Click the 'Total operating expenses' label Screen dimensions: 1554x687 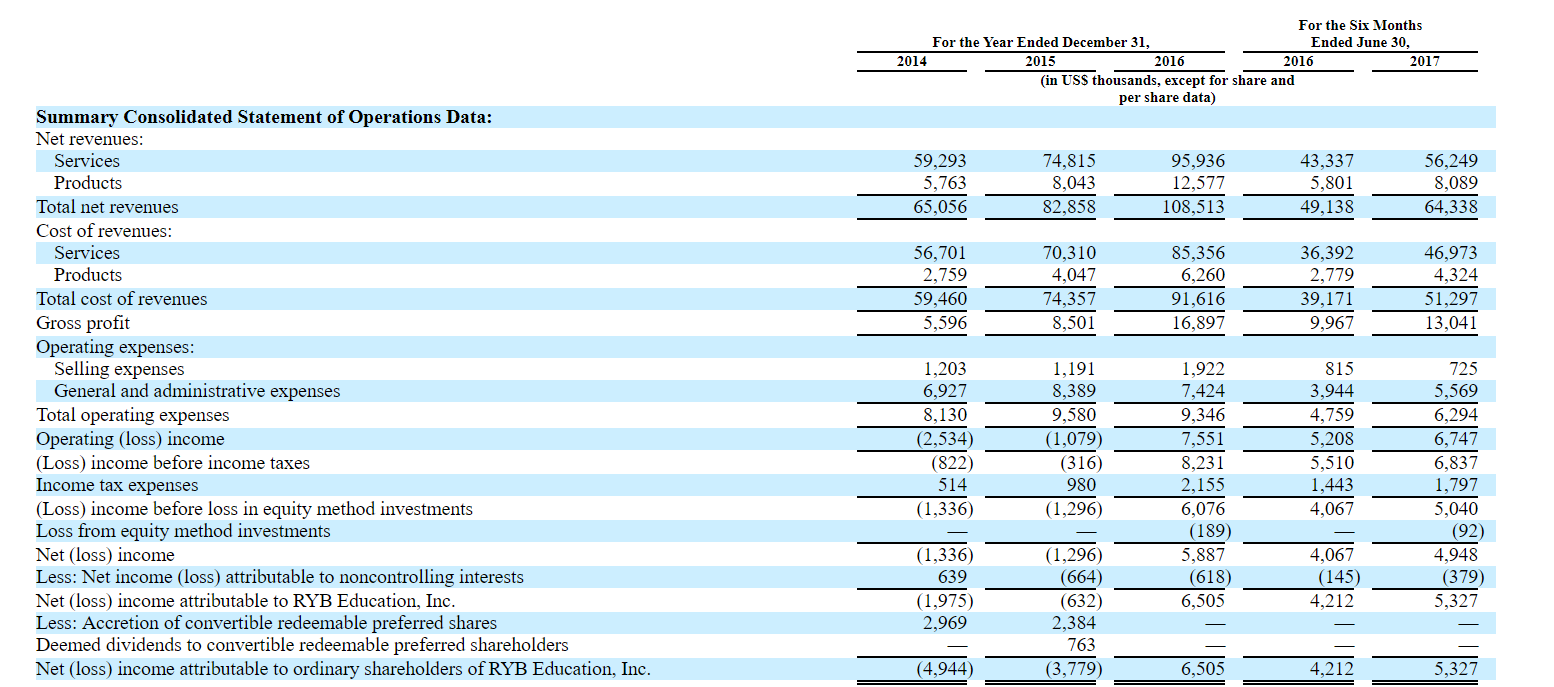(x=133, y=415)
